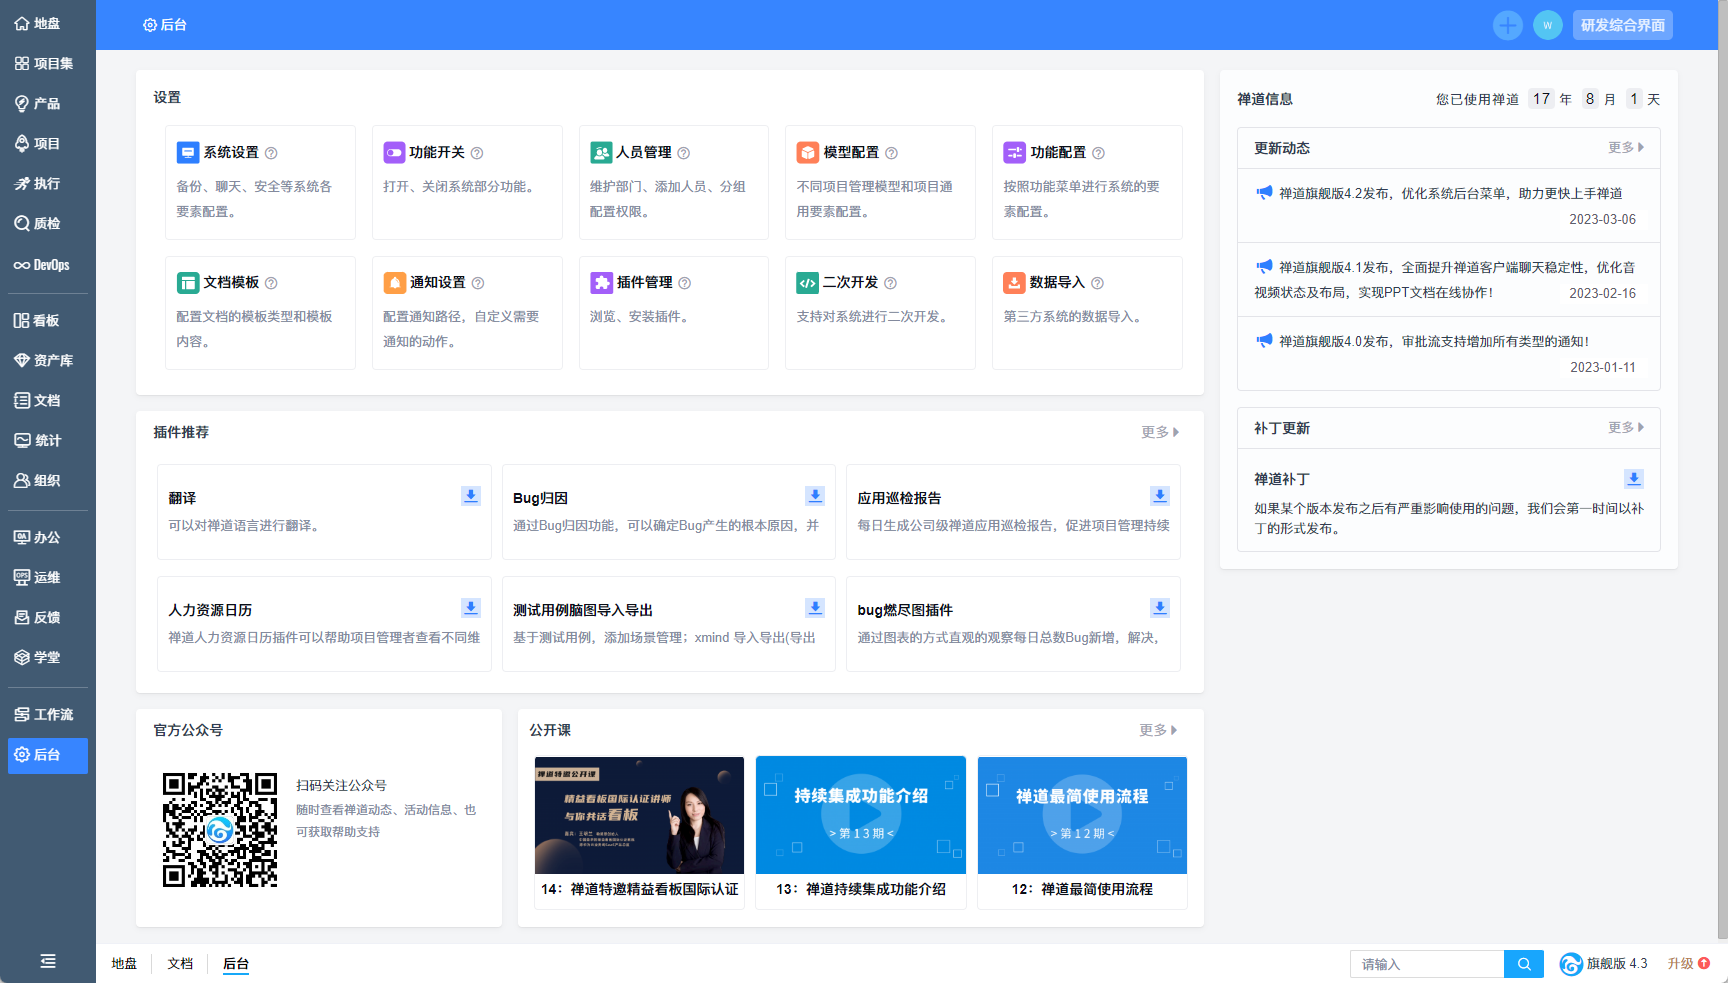The height and width of the screenshot is (983, 1728).
Task: Expand 更多 in 补丁更新 panel
Action: coord(1626,427)
